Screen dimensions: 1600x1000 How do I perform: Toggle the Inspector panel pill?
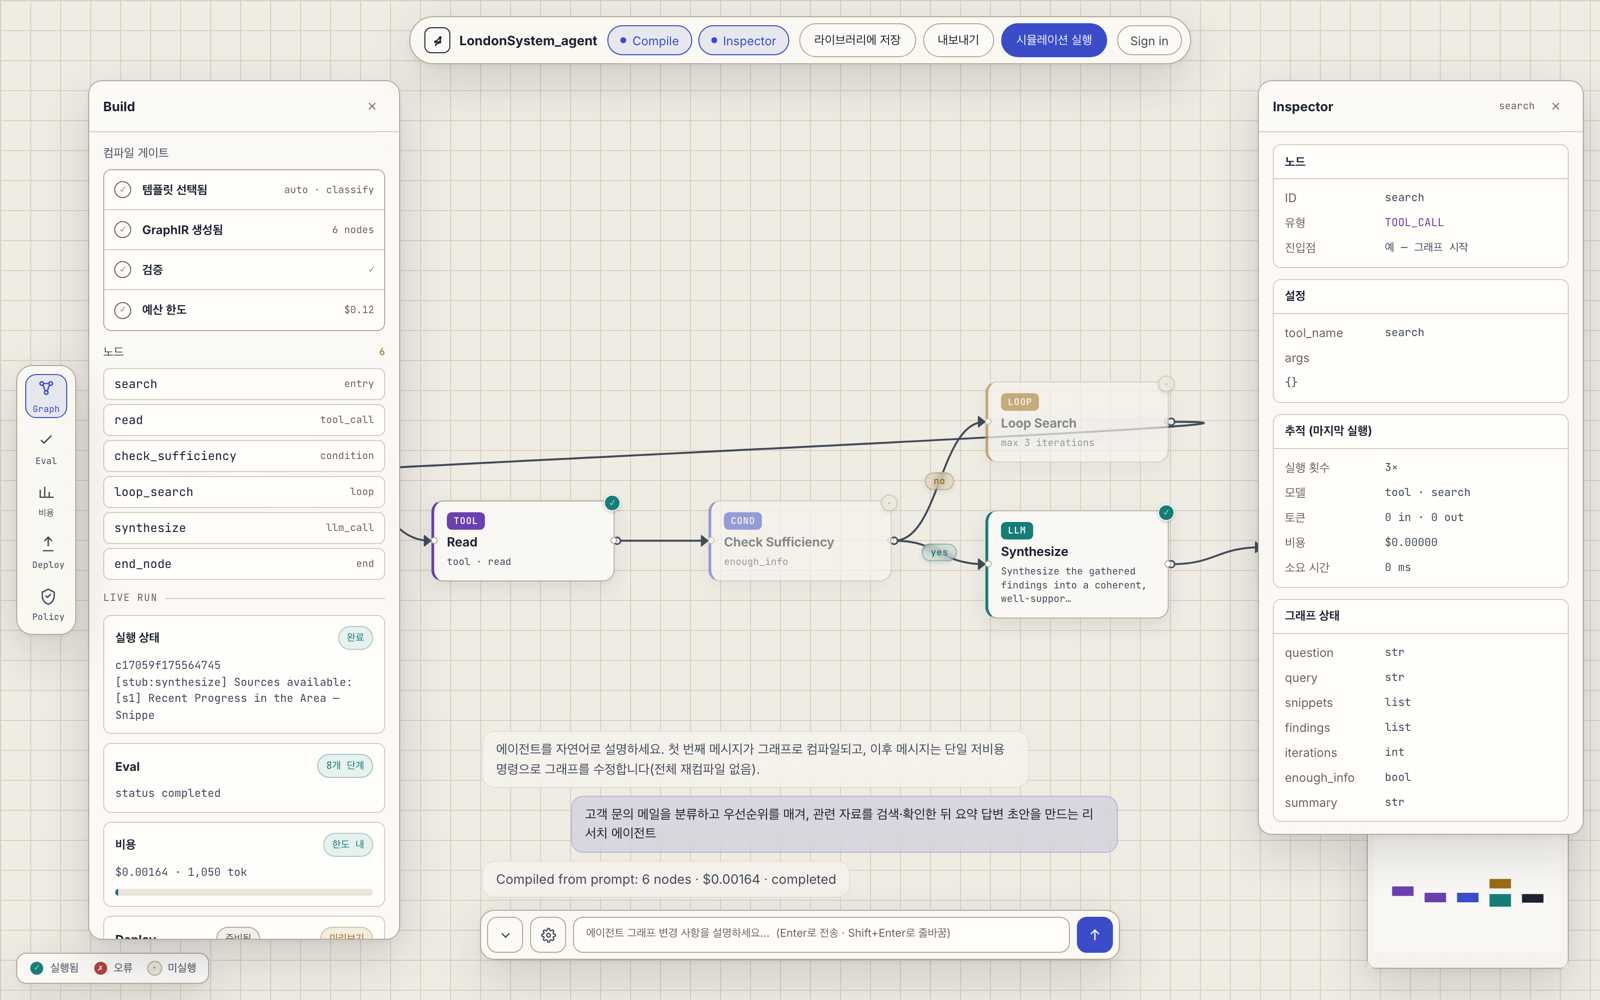click(743, 40)
